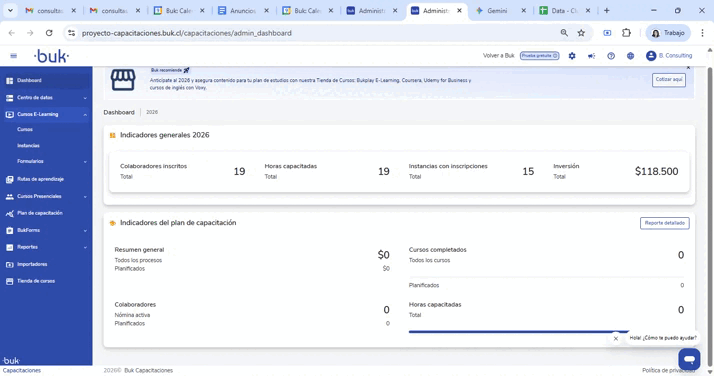Reload the page in the browser
Viewport: 714px width, 376px height.
click(49, 33)
